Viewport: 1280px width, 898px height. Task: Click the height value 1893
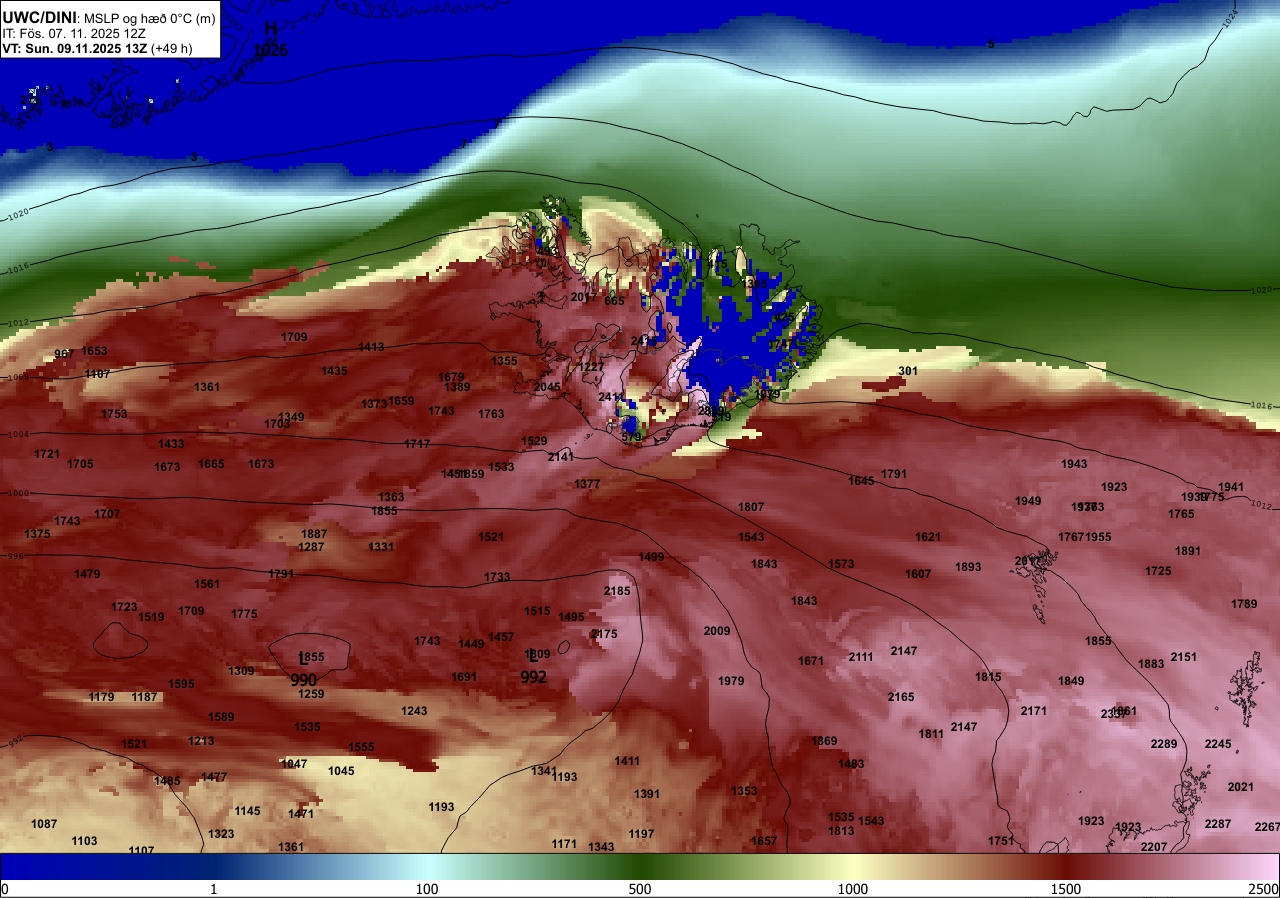[x=968, y=567]
